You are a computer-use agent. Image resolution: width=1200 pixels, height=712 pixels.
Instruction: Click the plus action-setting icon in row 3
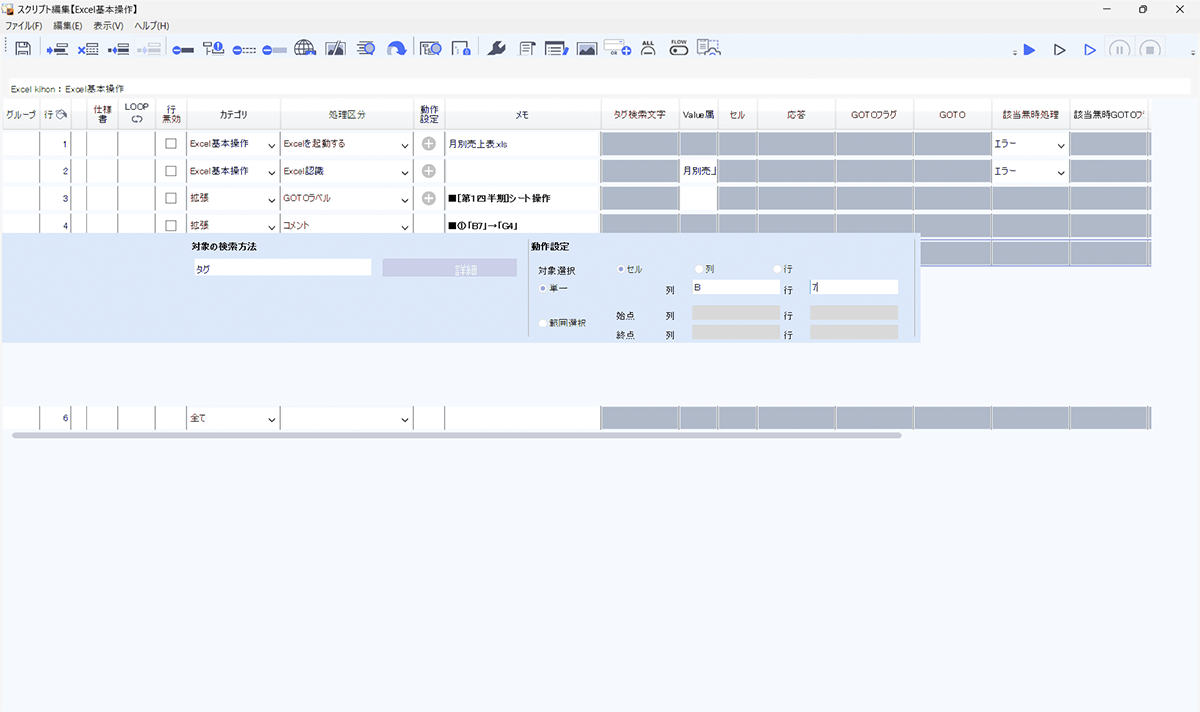pyautogui.click(x=428, y=198)
